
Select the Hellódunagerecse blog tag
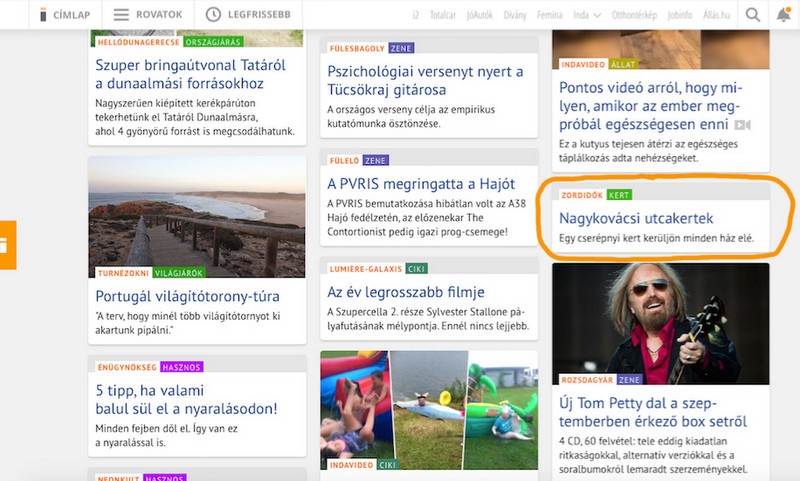138,42
